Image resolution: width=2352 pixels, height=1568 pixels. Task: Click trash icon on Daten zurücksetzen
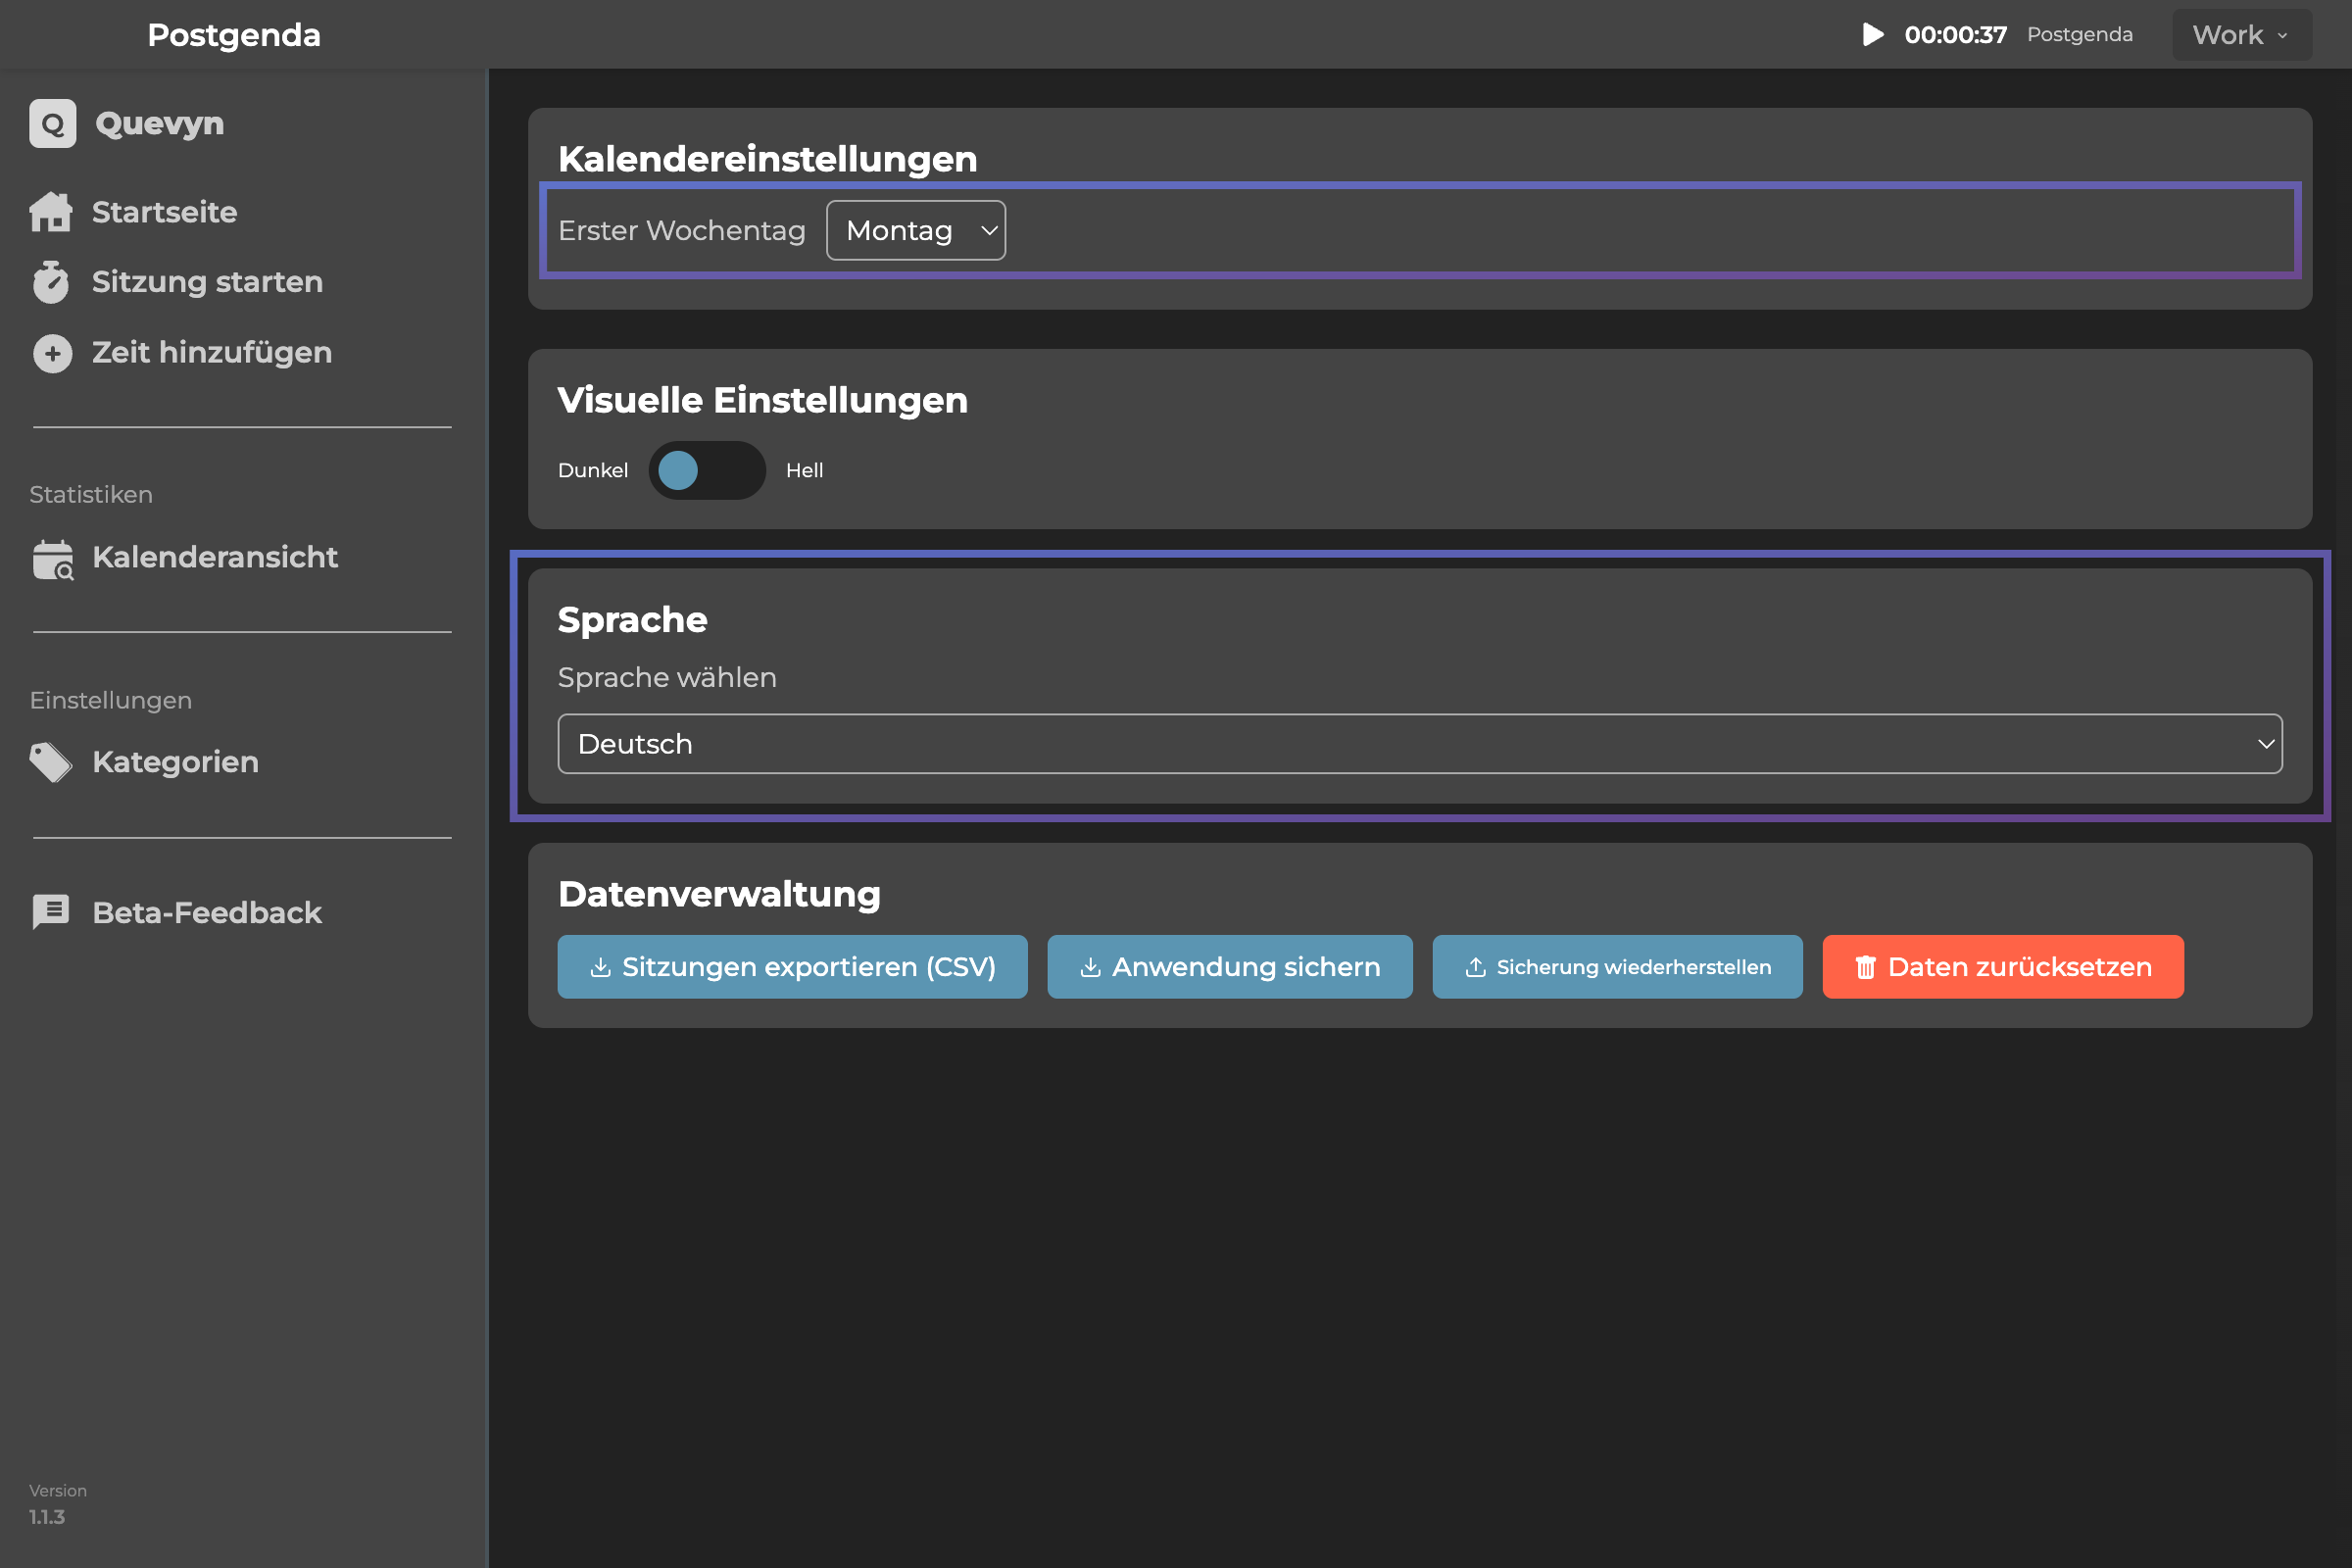(x=1866, y=967)
